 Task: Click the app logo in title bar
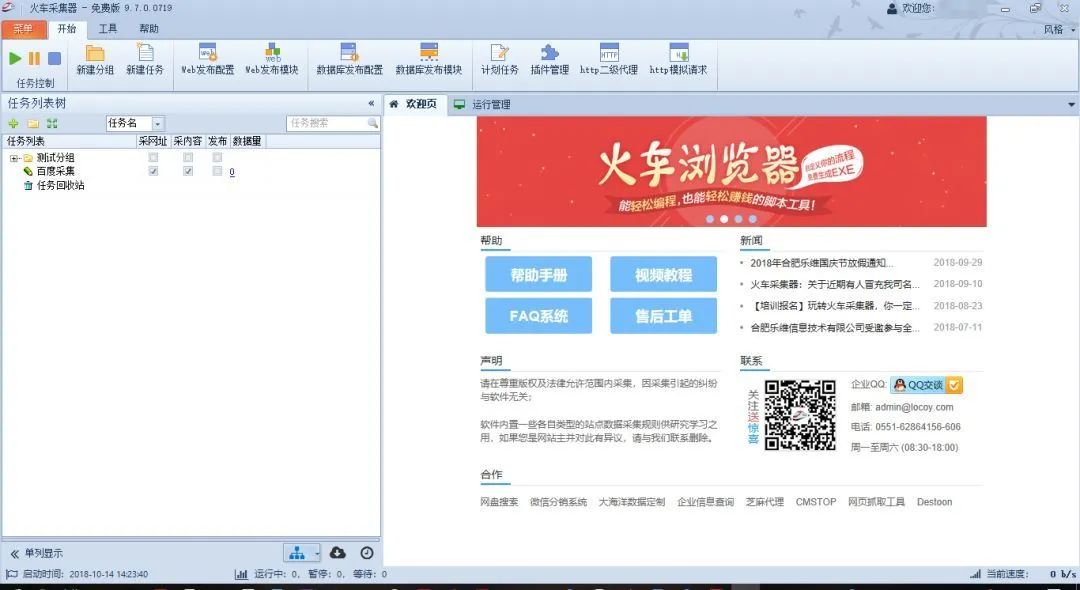click(x=8, y=8)
